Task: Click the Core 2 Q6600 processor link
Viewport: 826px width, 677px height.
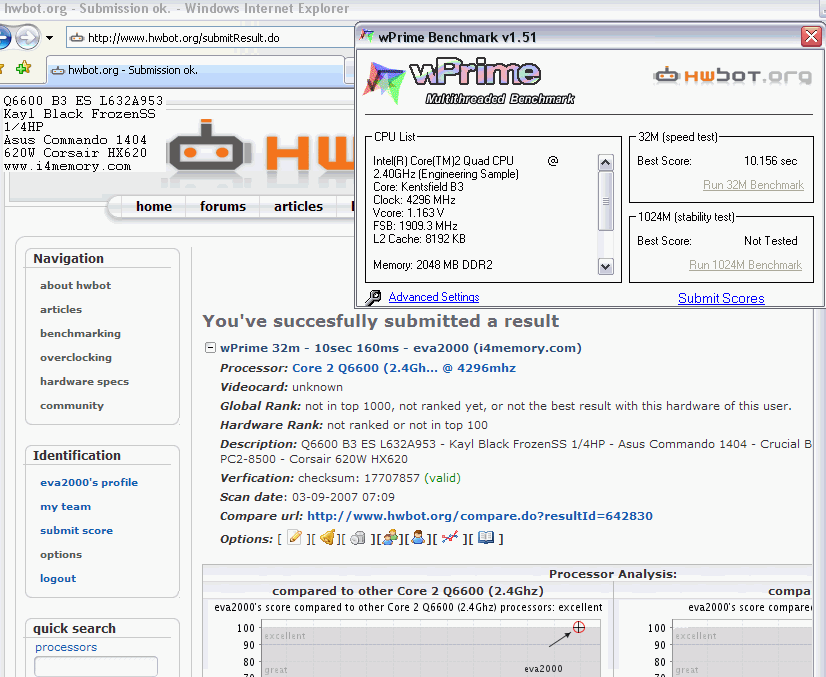Action: coord(404,368)
